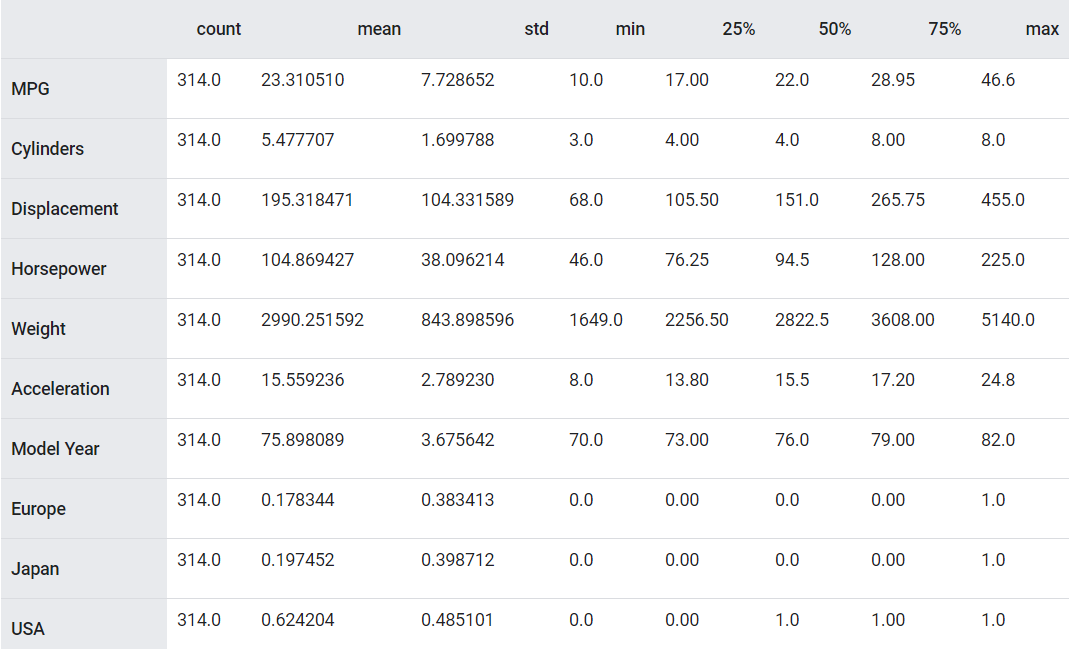Click the Horsepower row label
This screenshot has height=649, width=1070.
[x=58, y=269]
